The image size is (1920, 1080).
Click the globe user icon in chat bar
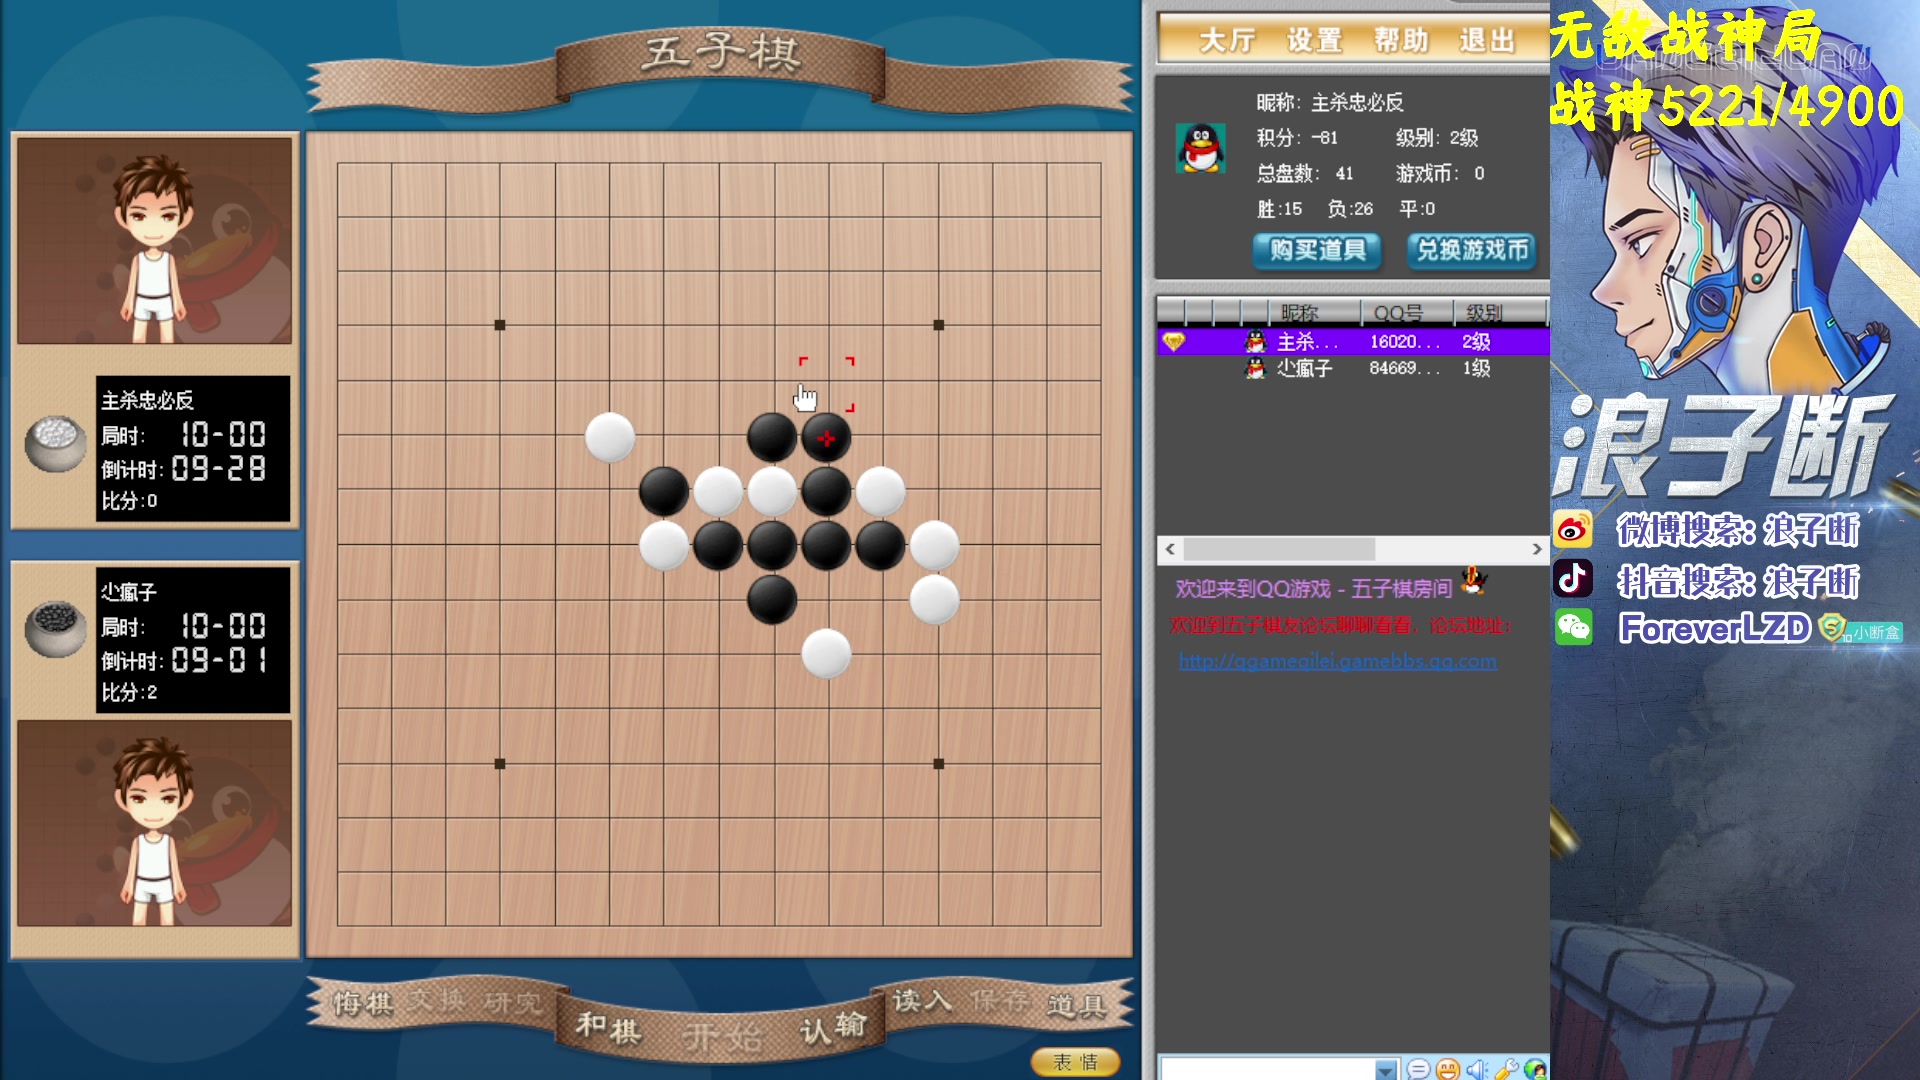click(1536, 1069)
